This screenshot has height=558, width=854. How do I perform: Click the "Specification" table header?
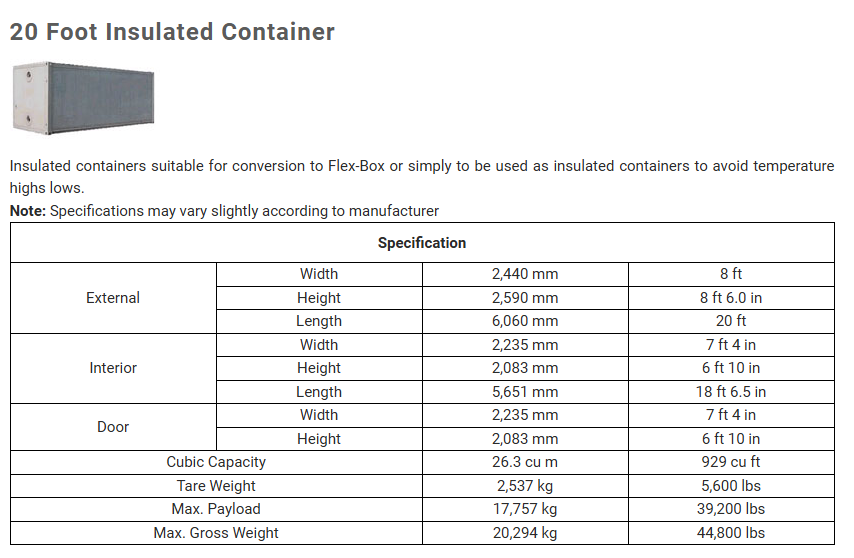coord(422,243)
